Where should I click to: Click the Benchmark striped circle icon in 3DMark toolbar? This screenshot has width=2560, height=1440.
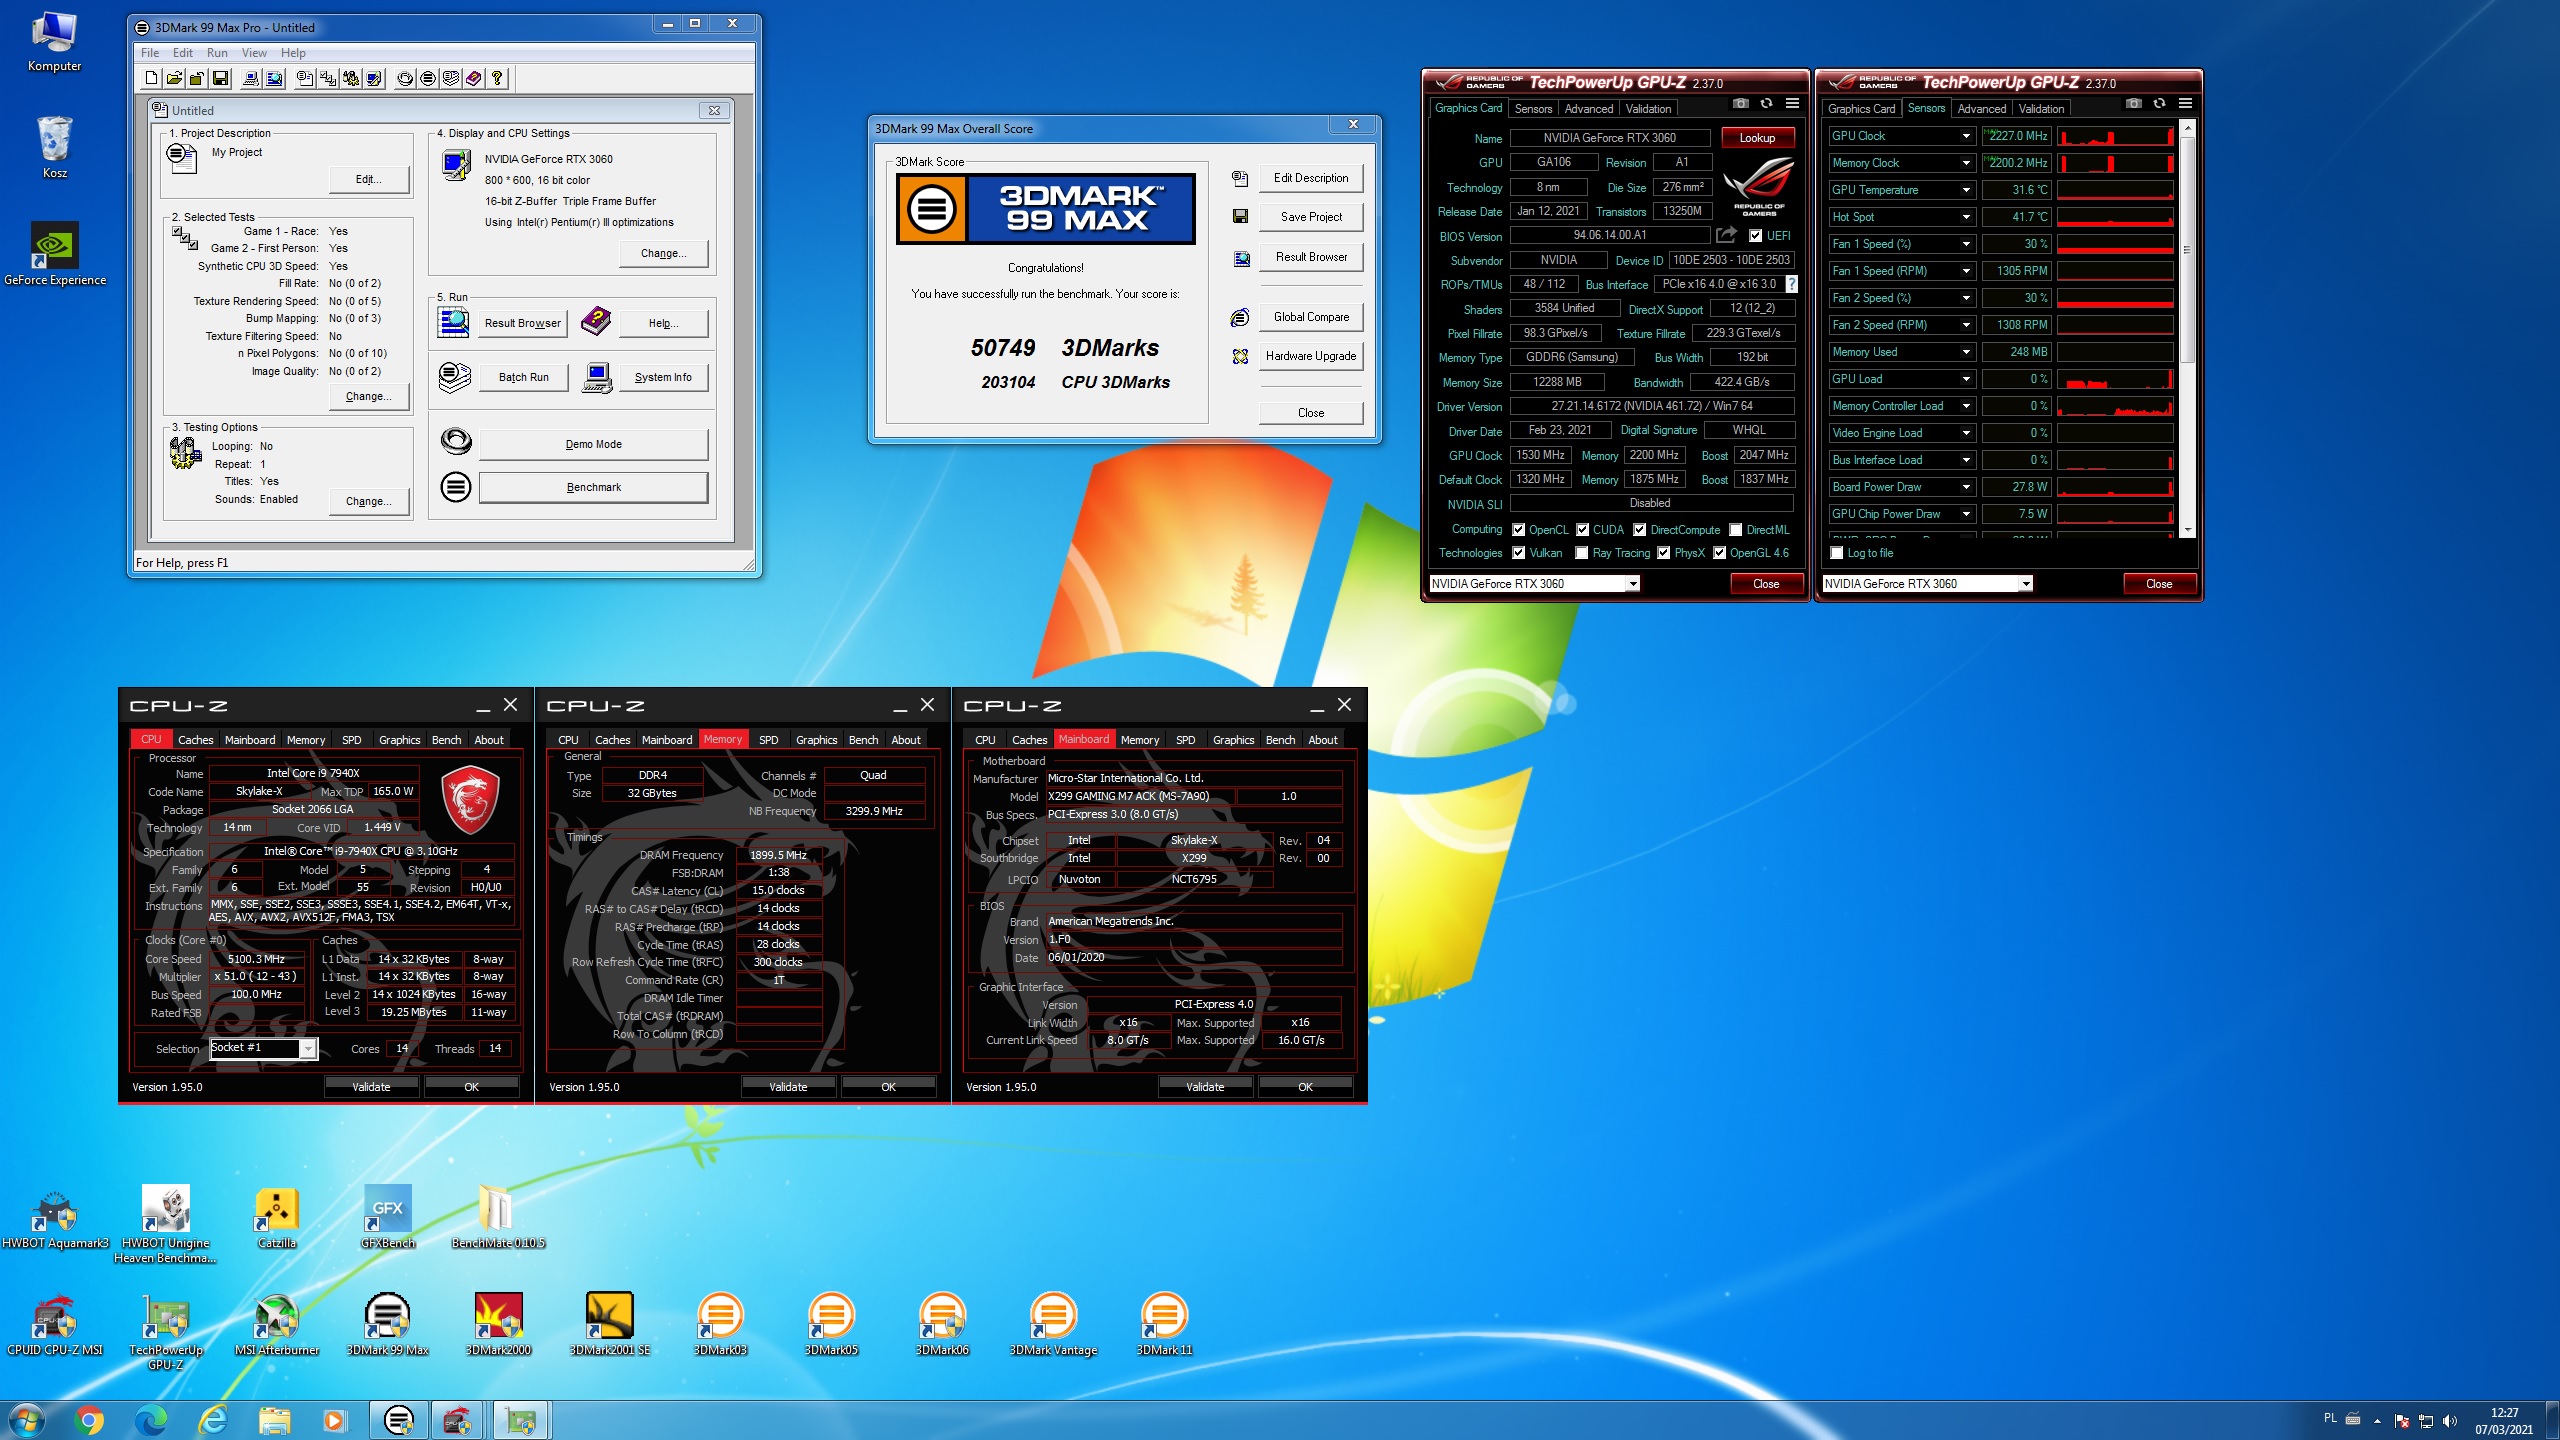(x=428, y=78)
